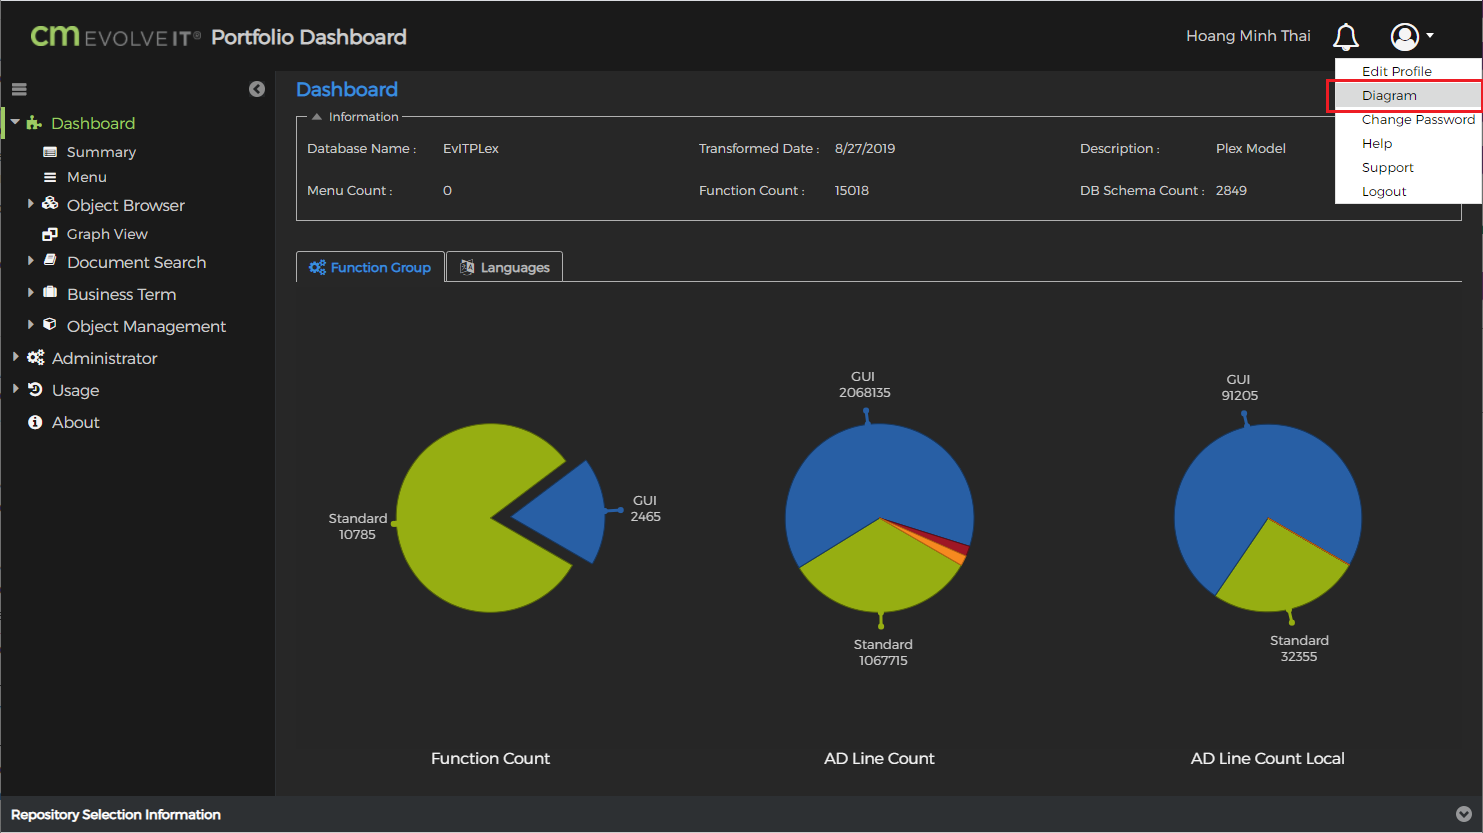1483x833 pixels.
Task: Open the About page
Action: [76, 422]
